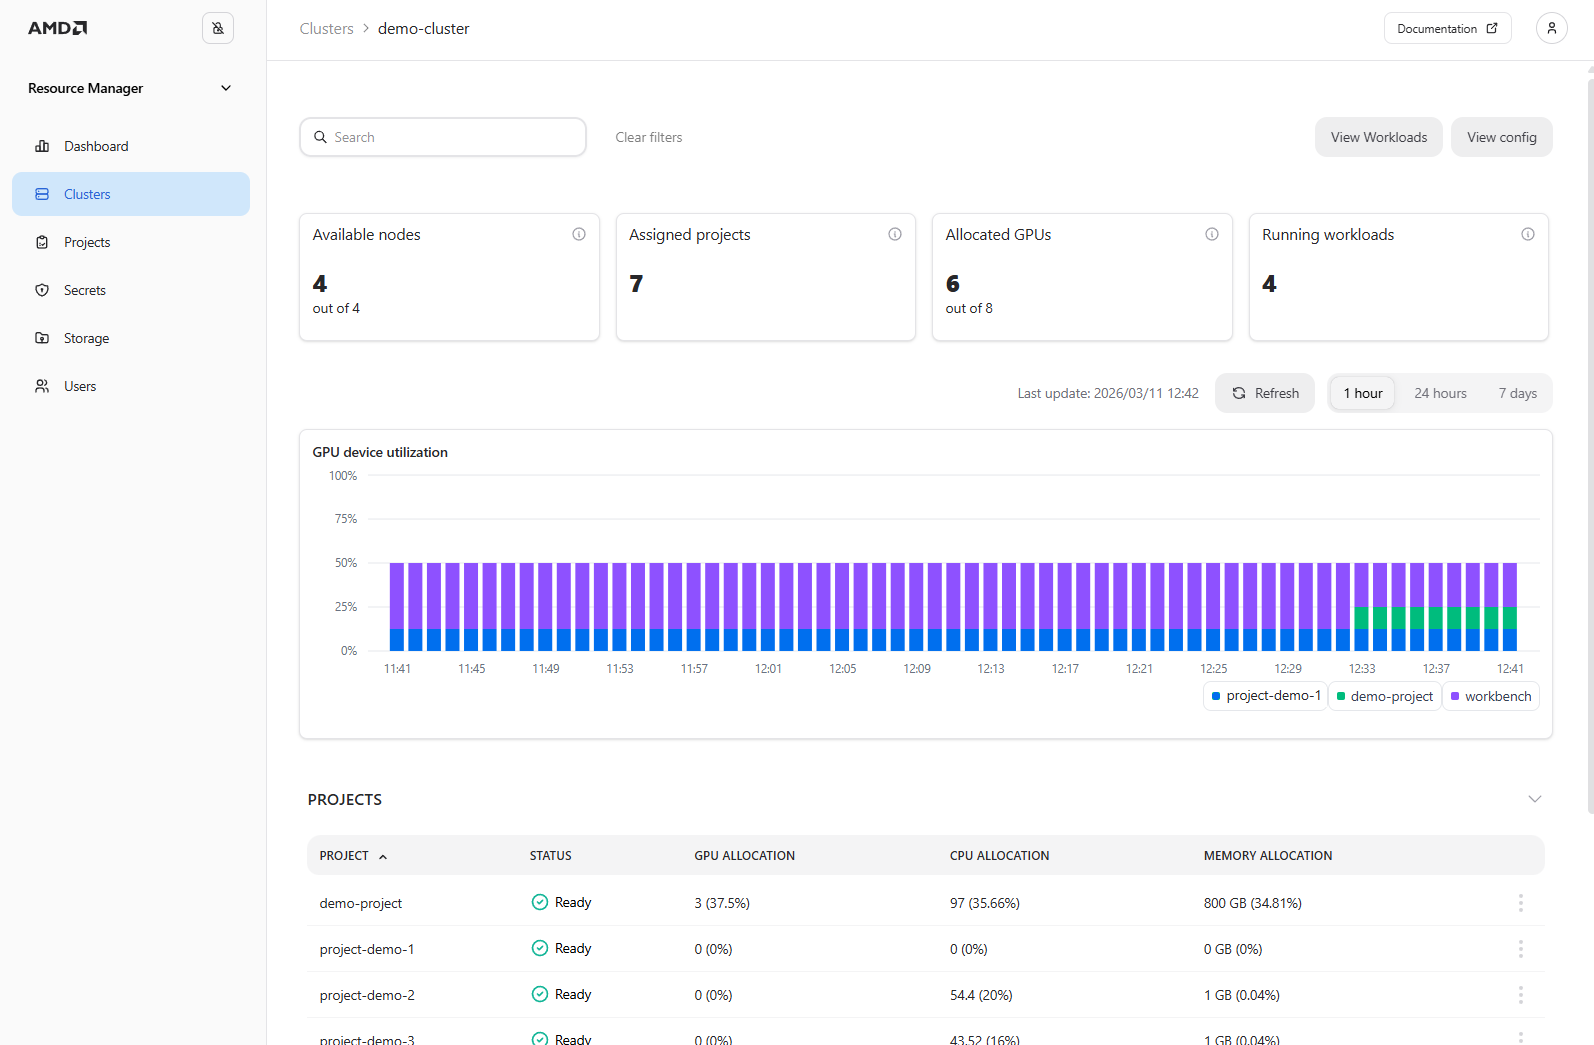Sort table by CPU ALLOCATION column

(1000, 856)
